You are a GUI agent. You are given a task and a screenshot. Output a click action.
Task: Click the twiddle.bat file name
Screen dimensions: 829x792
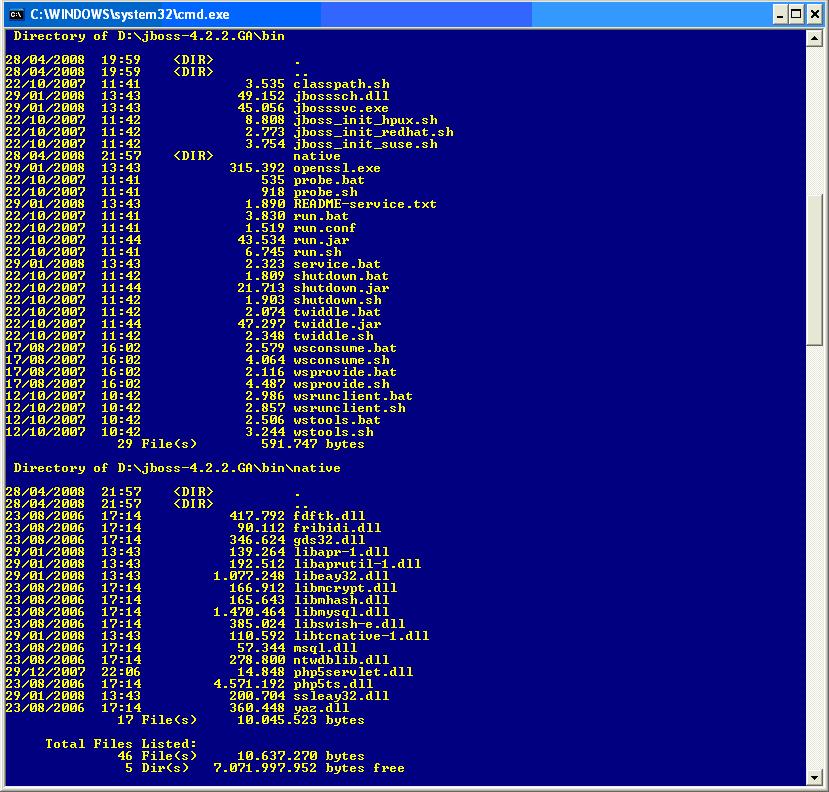point(337,312)
